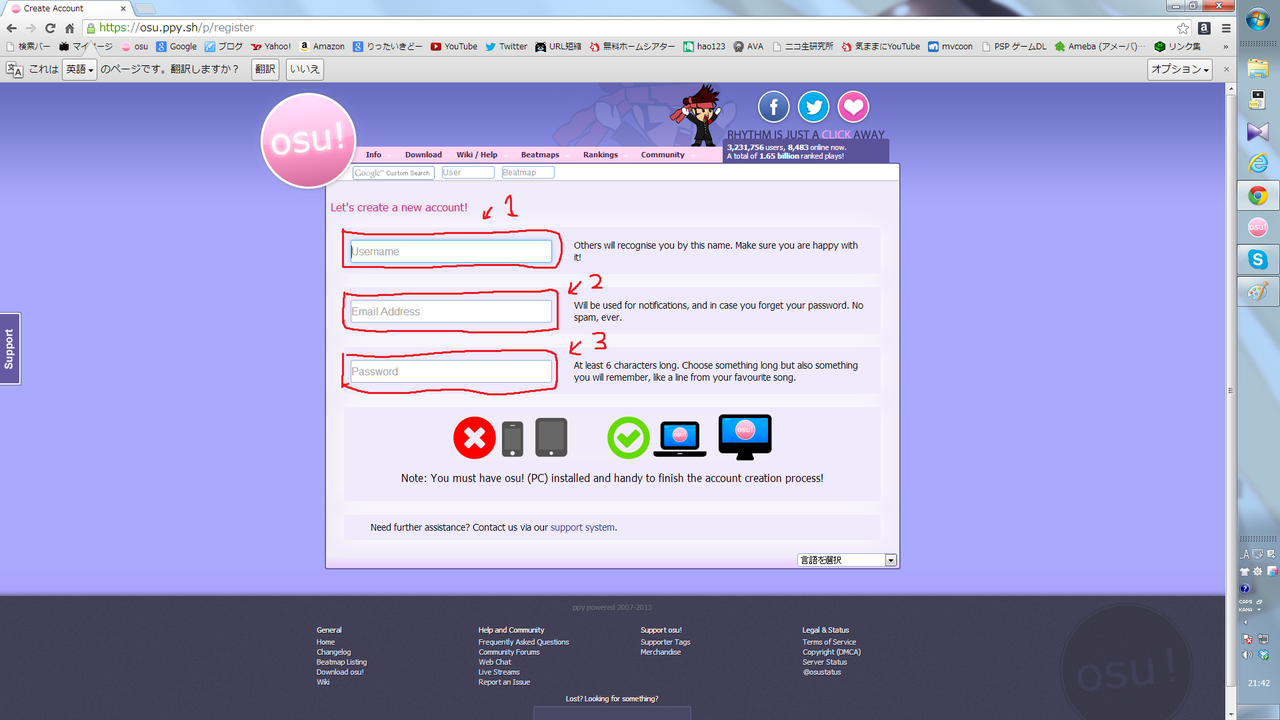Open the オプション options dropdown

point(1180,69)
